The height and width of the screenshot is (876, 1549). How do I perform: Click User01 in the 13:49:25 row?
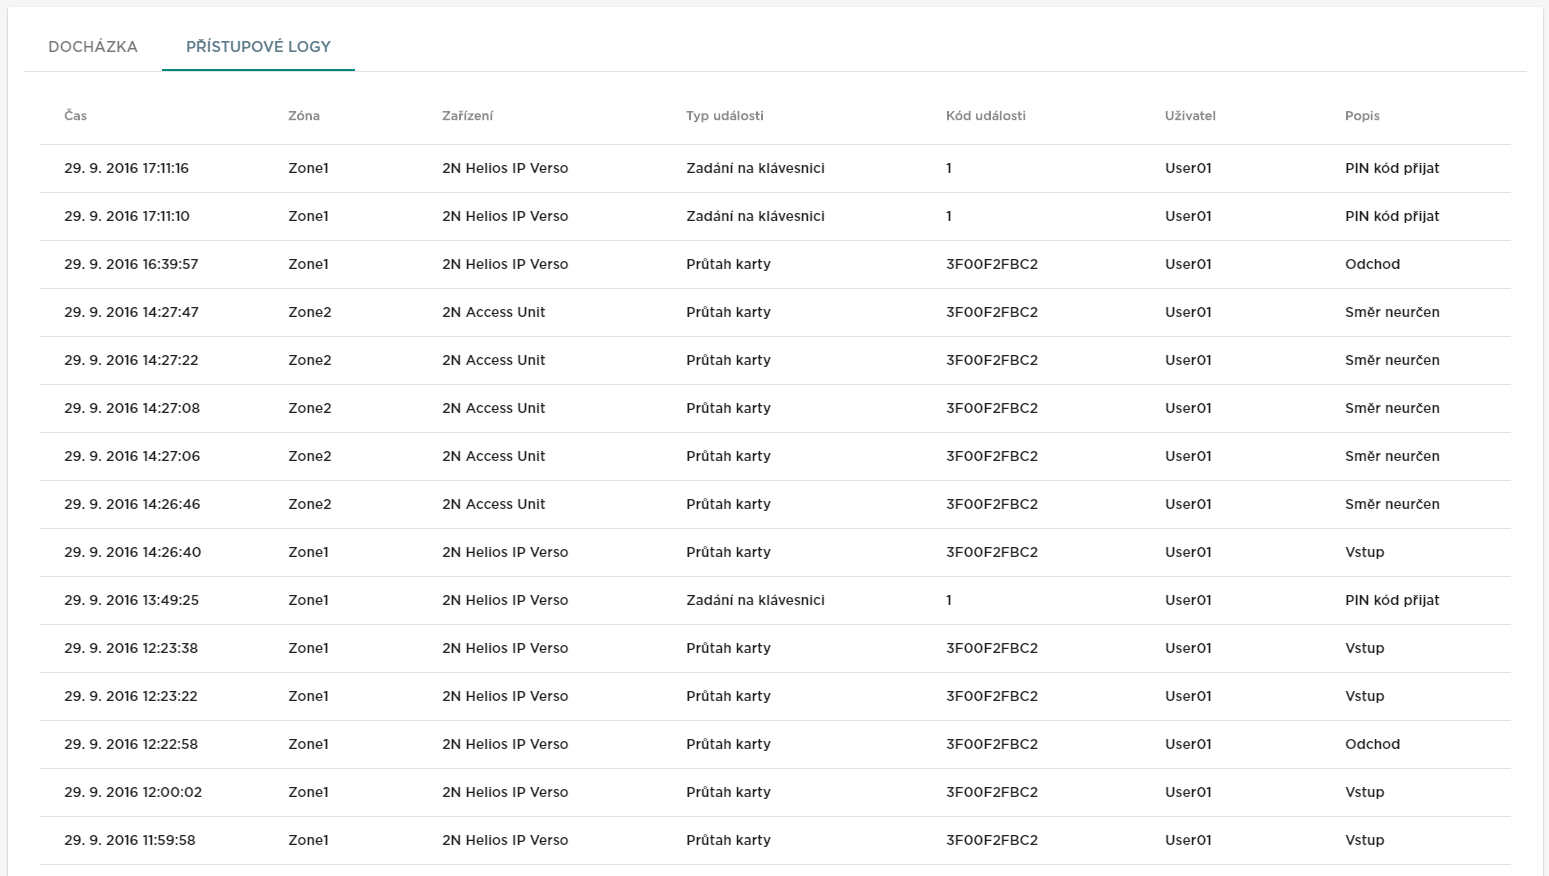point(1188,600)
